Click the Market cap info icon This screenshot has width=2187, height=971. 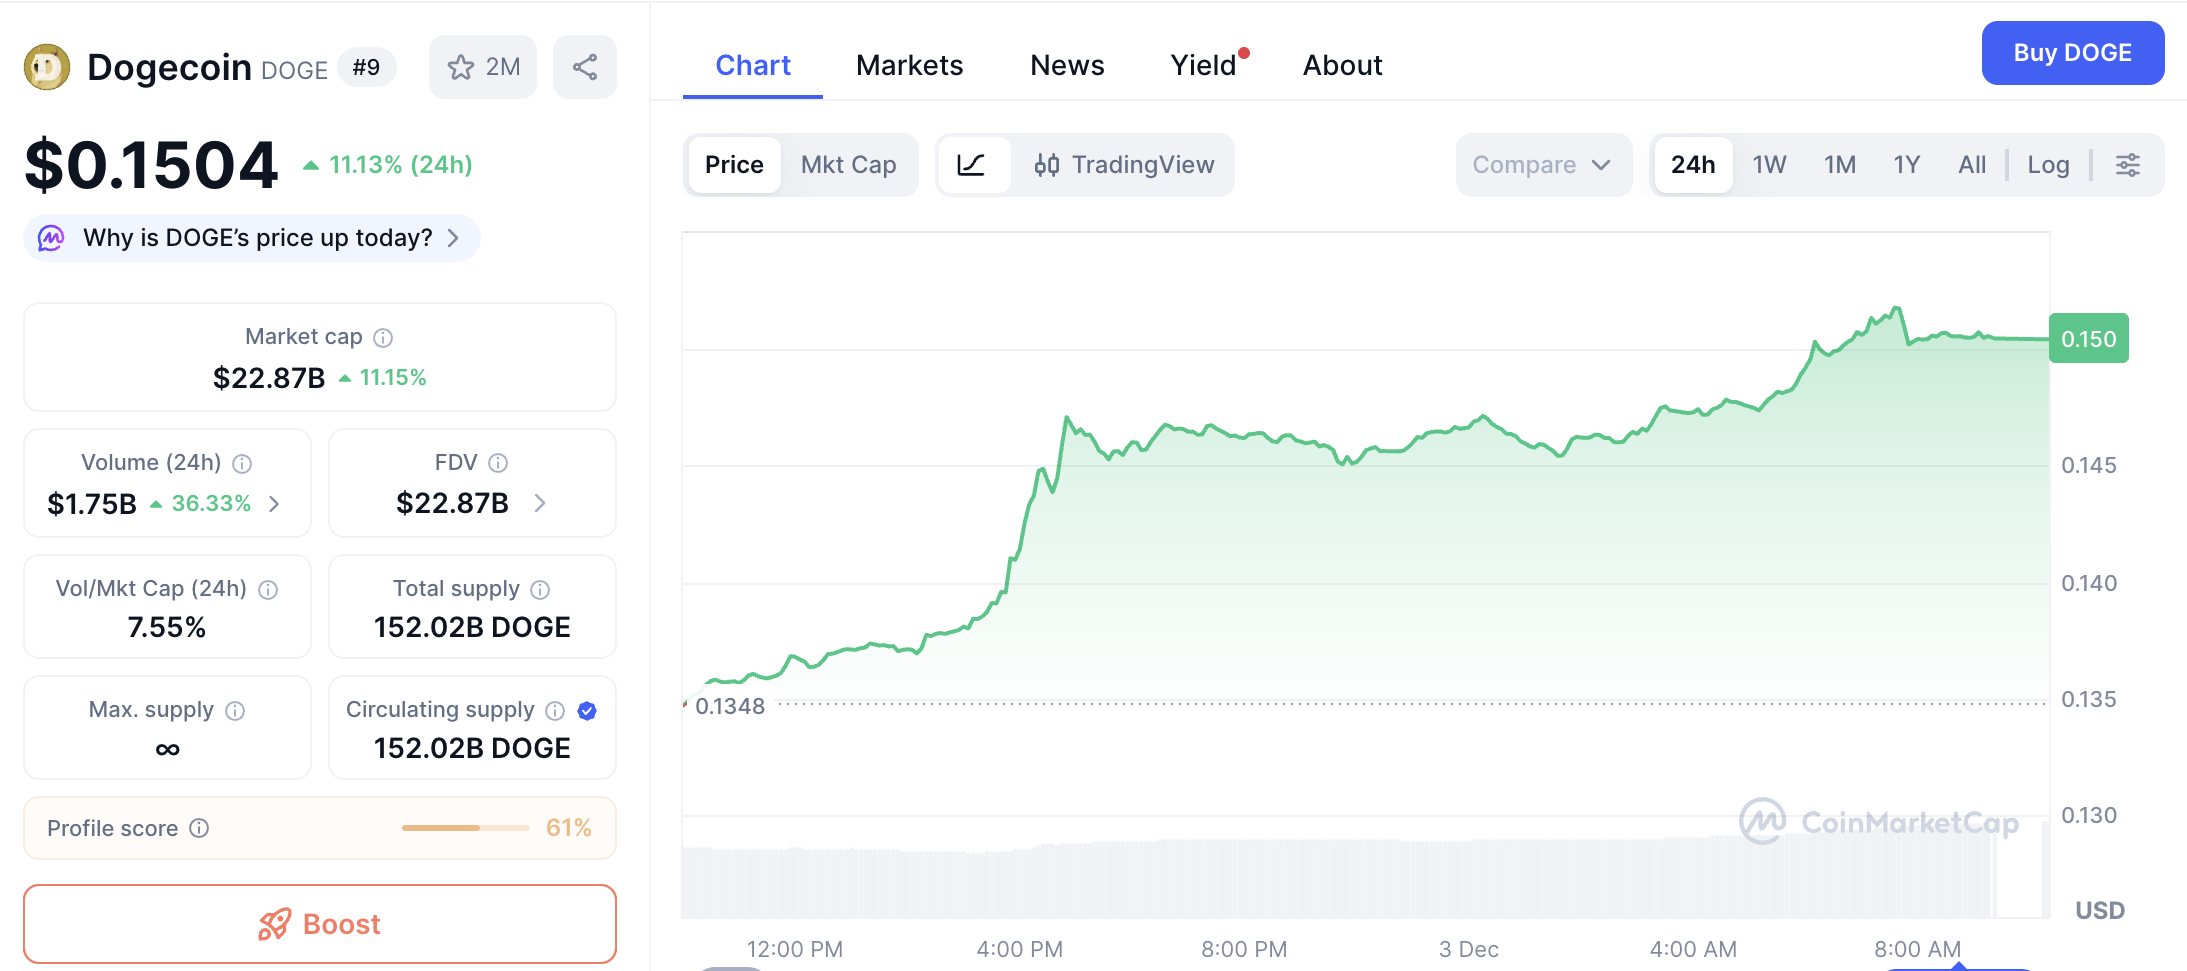point(384,337)
